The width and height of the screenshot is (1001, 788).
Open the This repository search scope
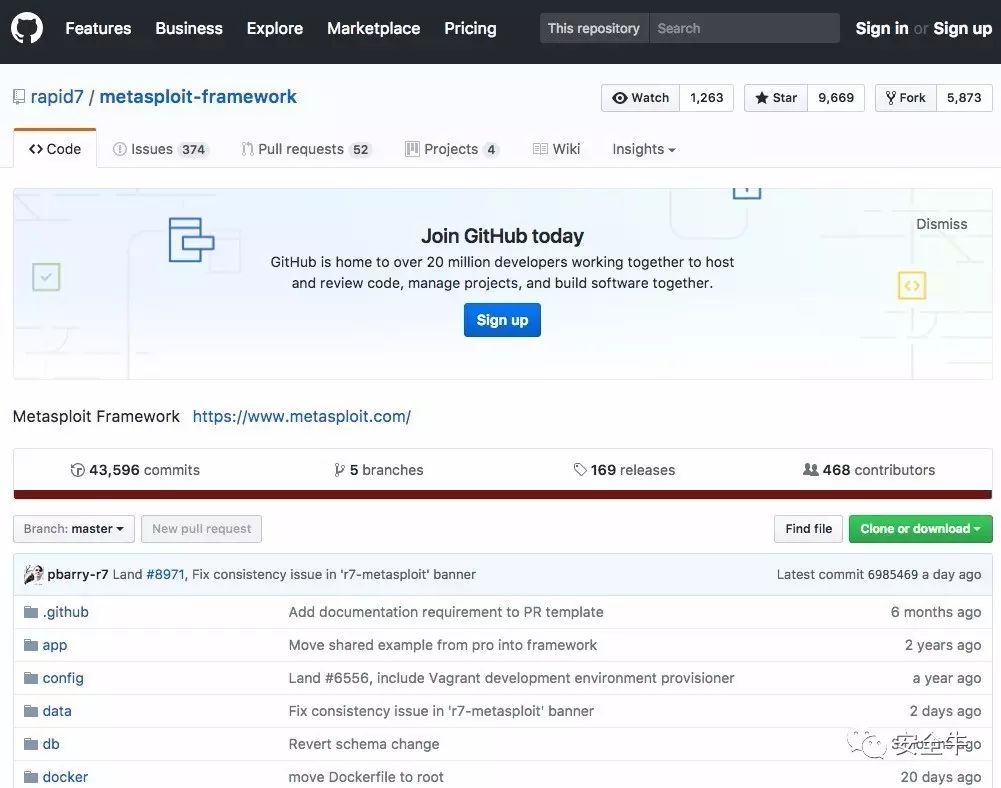pos(594,28)
